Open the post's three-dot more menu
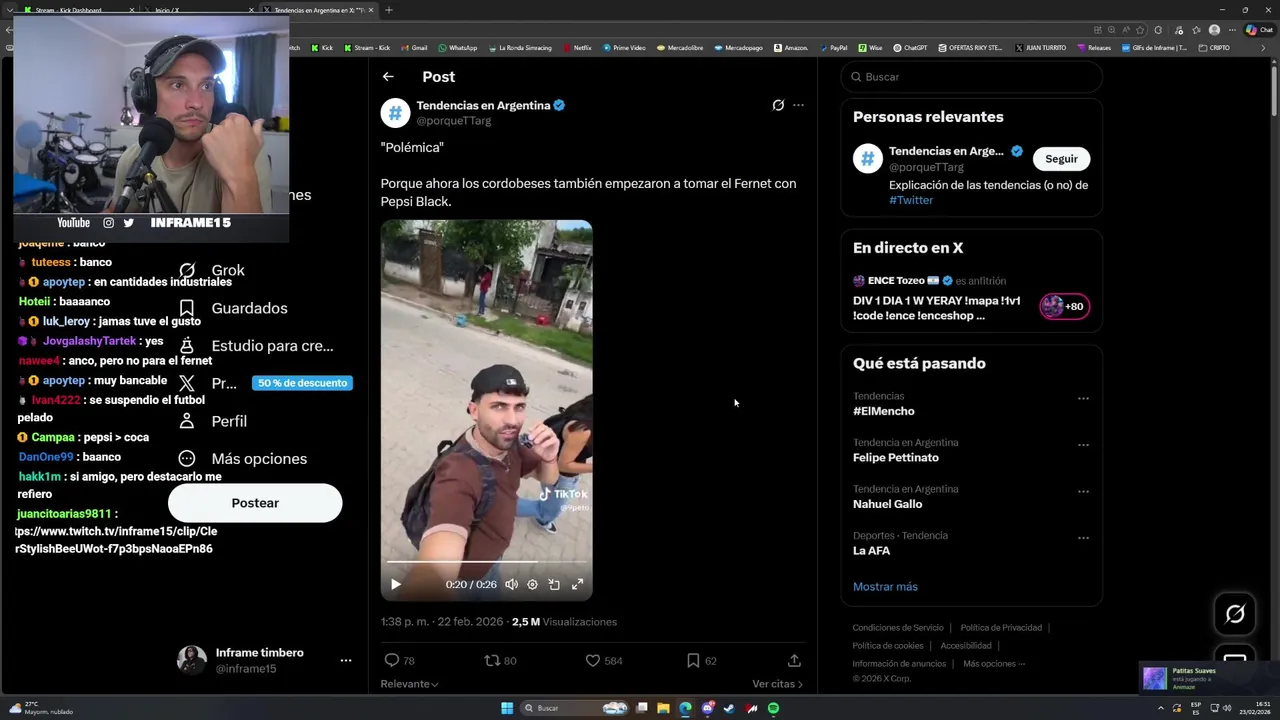1280x720 pixels. tap(798, 105)
